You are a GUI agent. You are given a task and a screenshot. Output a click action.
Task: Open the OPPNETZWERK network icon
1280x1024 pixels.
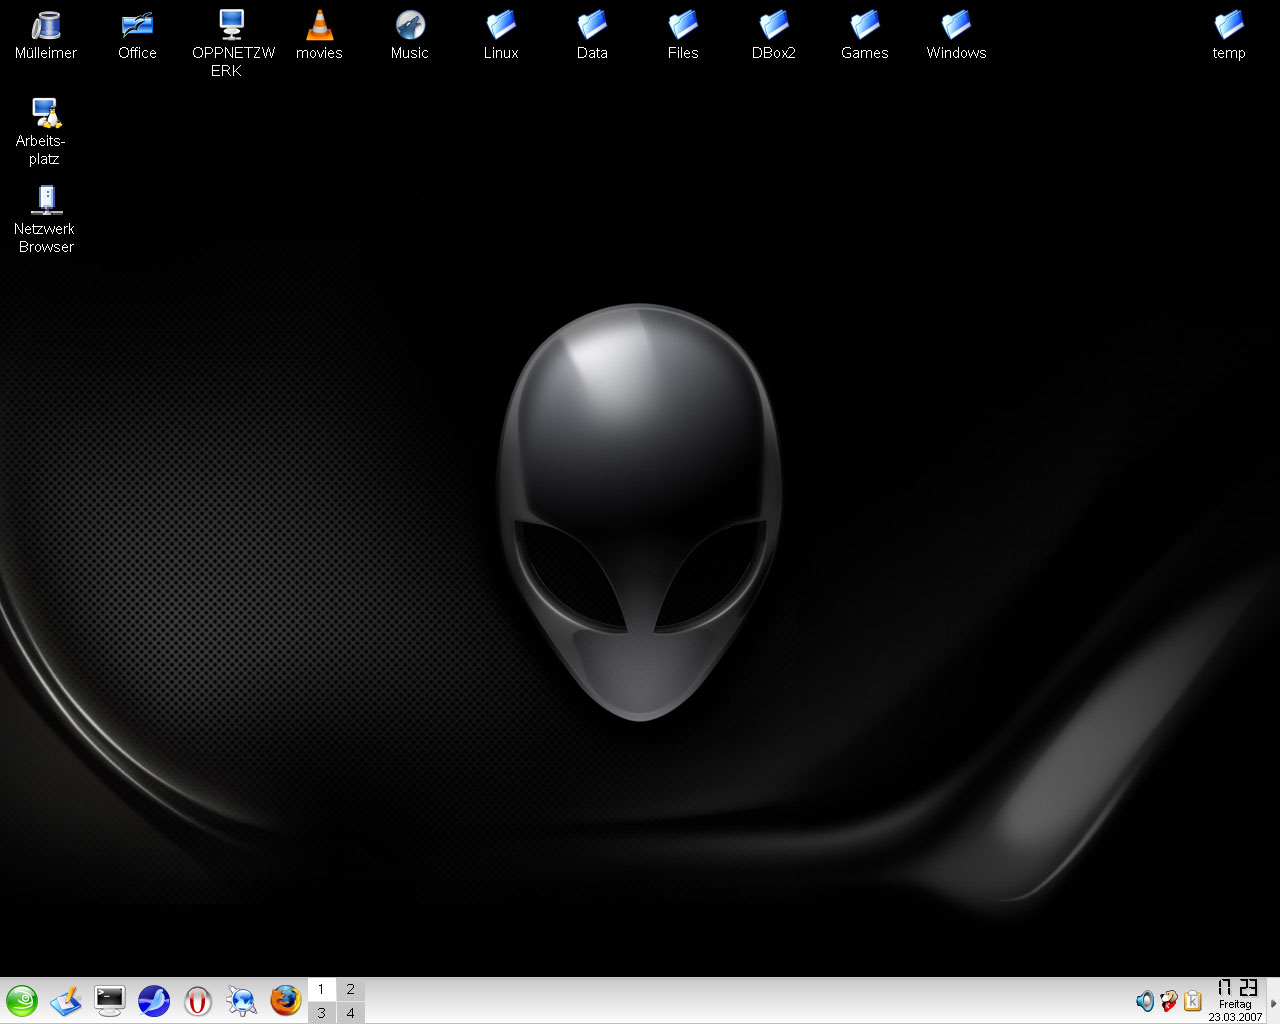click(x=232, y=27)
